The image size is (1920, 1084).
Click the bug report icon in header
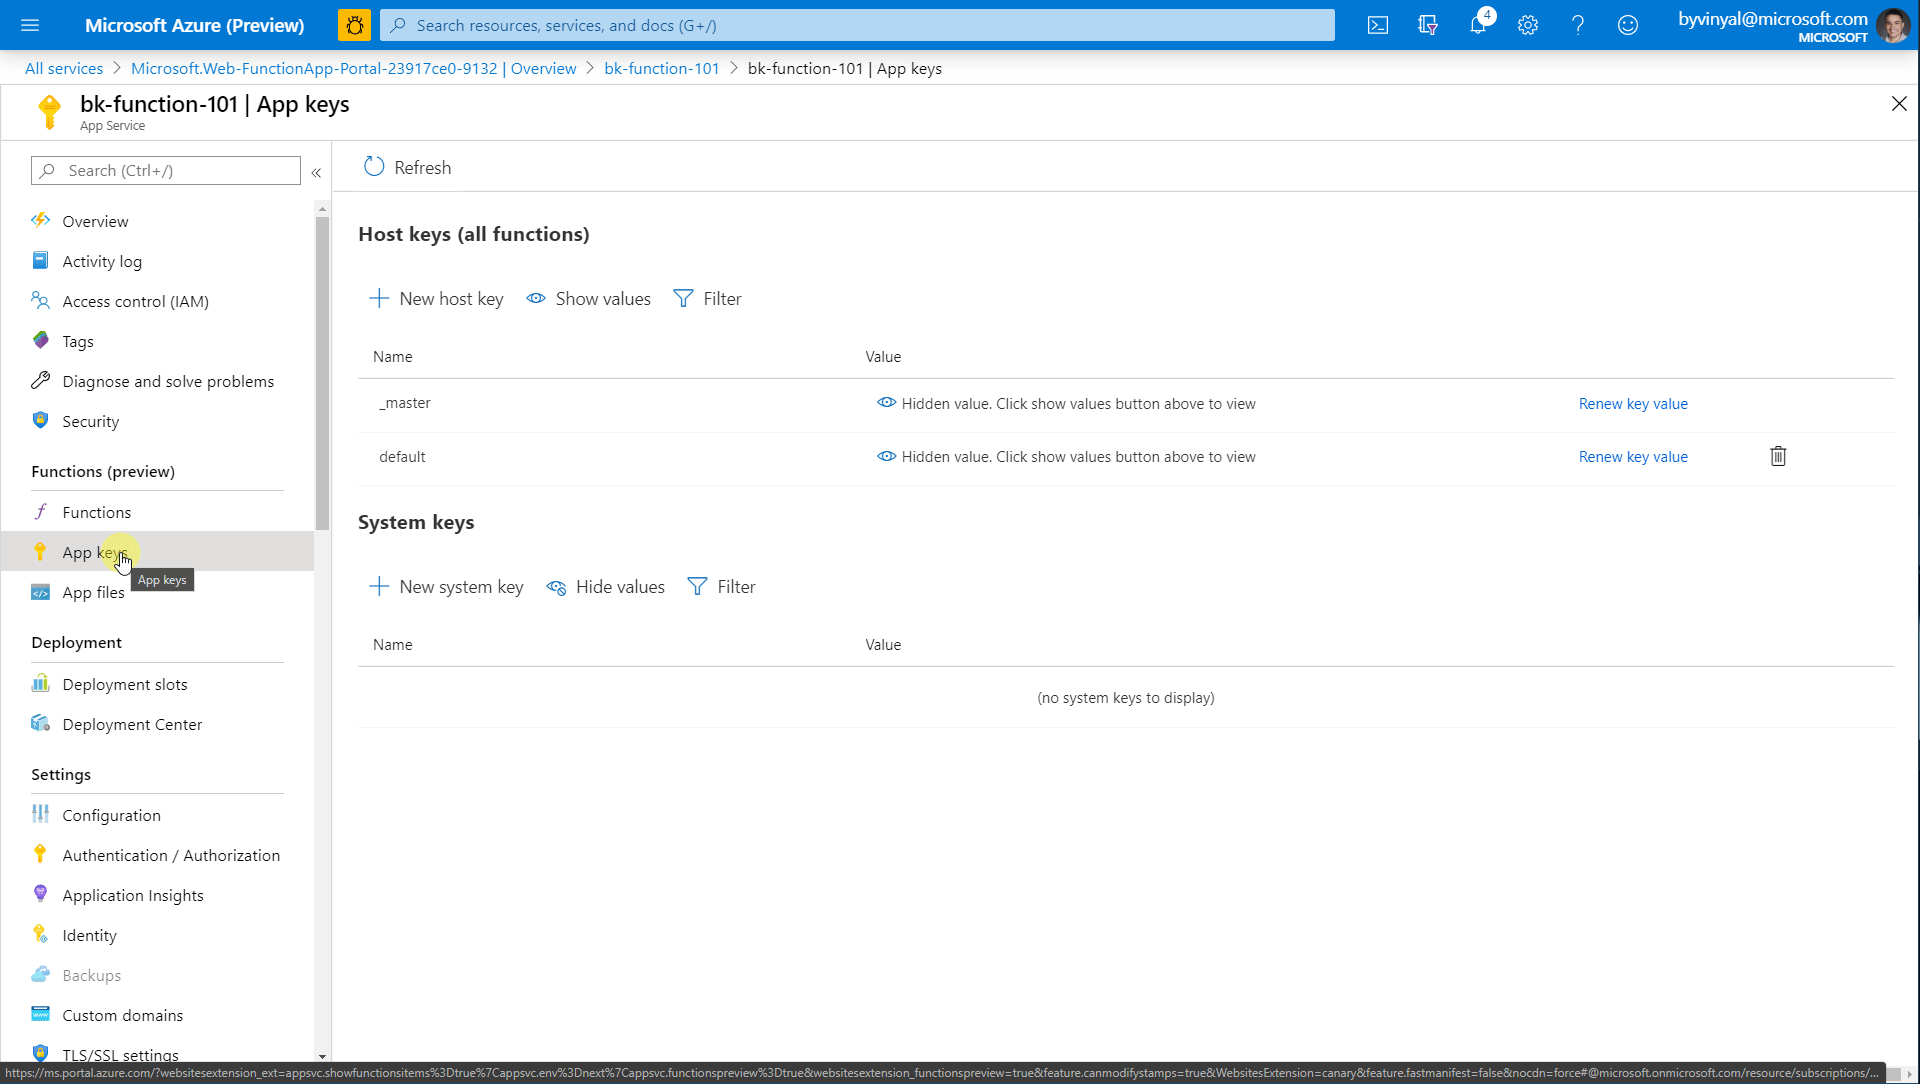point(354,25)
